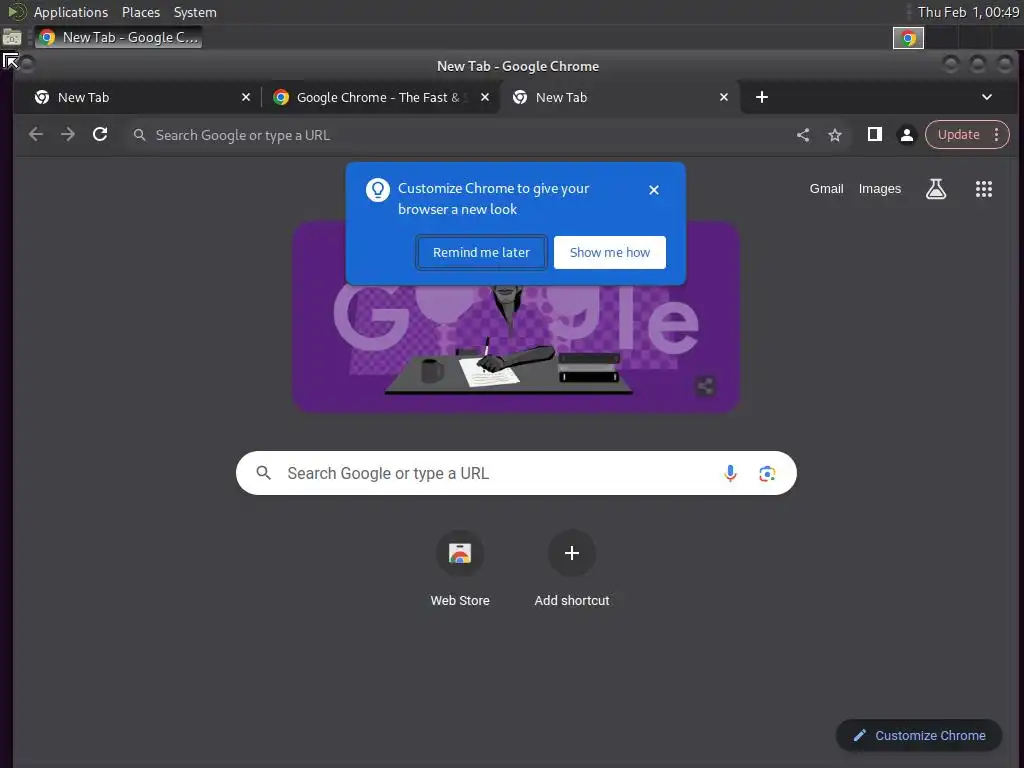
Task: Click the date and time clock
Action: pos(968,12)
